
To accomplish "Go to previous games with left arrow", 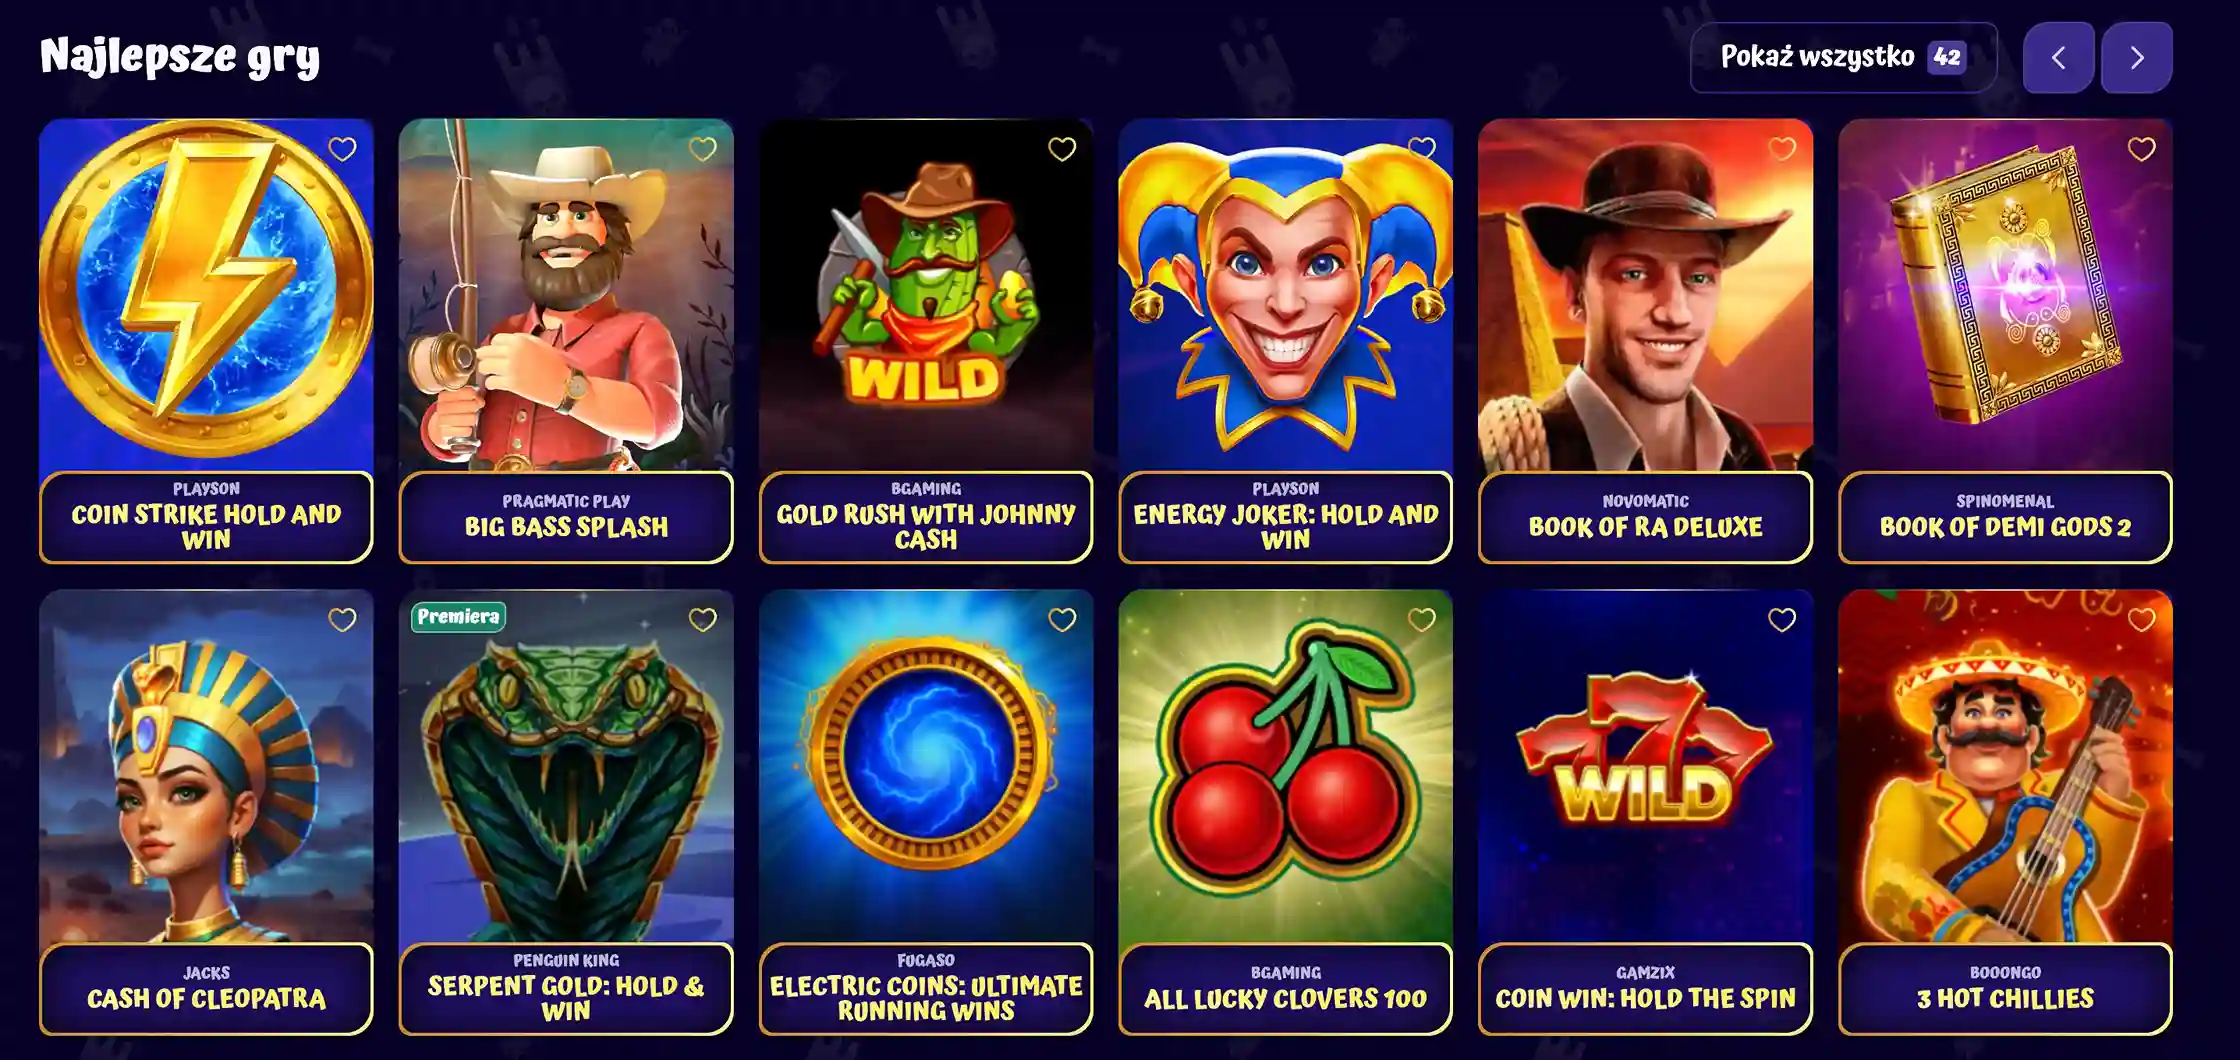I will (x=2058, y=58).
